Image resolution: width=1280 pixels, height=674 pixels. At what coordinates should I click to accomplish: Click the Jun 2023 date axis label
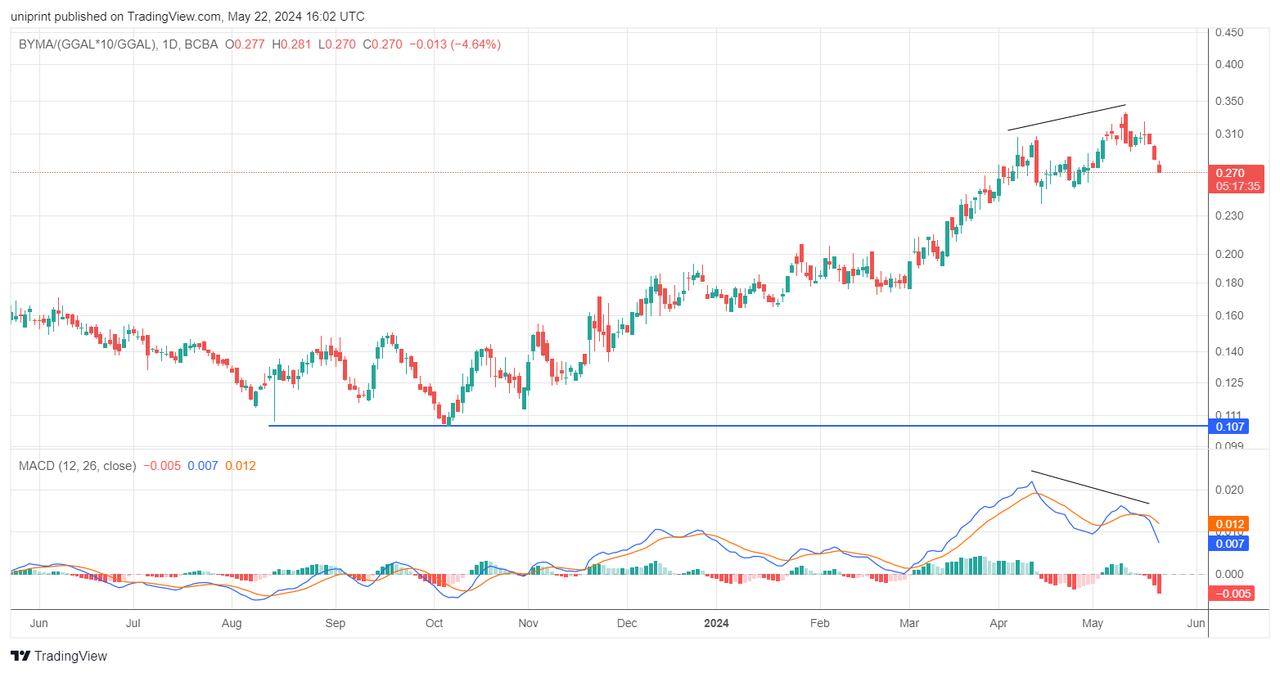39,623
